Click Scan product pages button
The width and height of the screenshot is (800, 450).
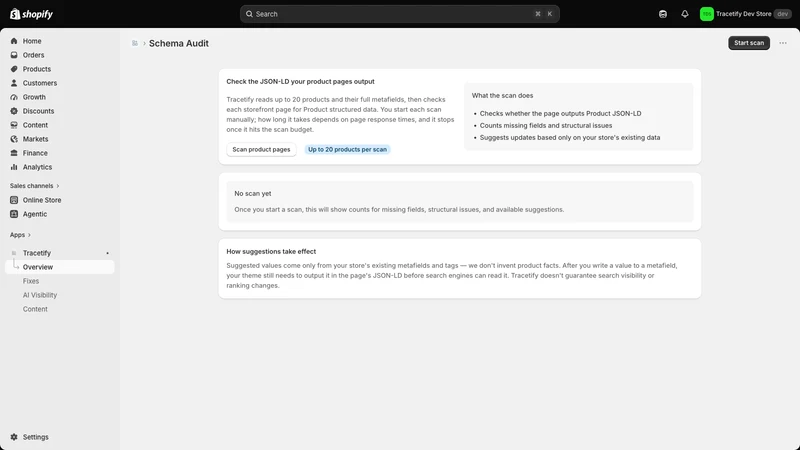(x=261, y=149)
